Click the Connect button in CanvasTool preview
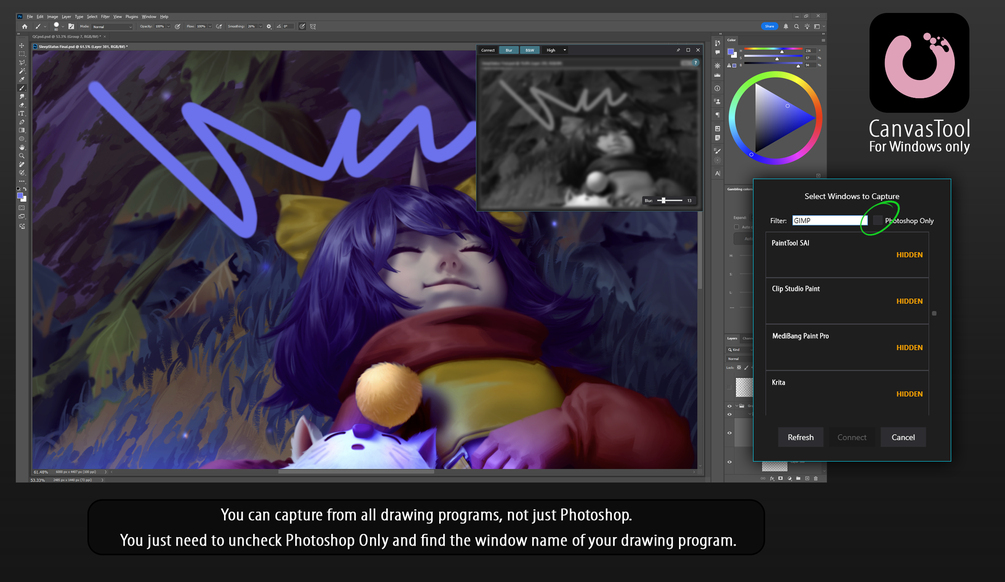Image resolution: width=1005 pixels, height=582 pixels. 488,50
